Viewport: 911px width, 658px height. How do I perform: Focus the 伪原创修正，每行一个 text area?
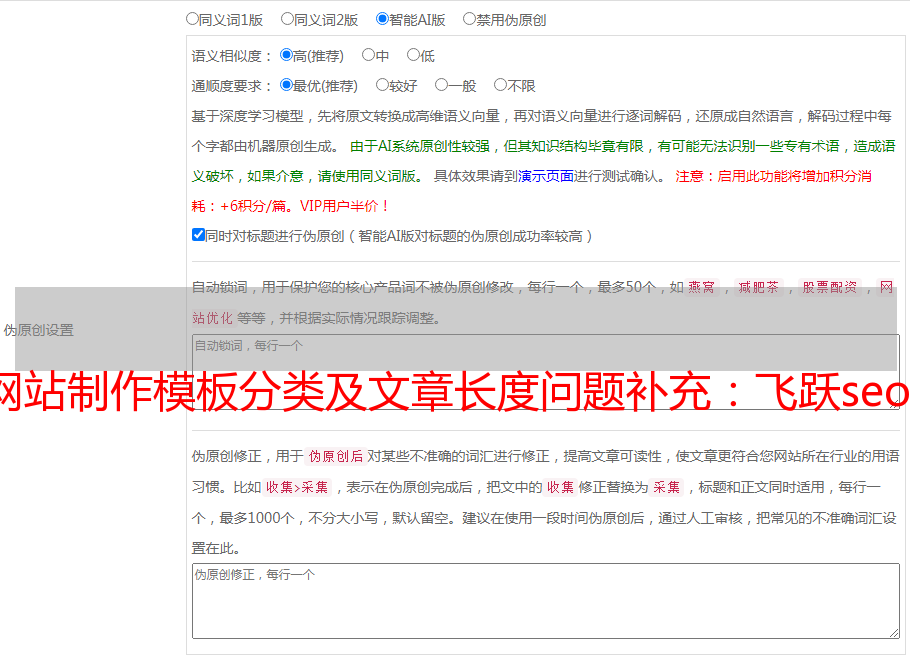(x=546, y=601)
